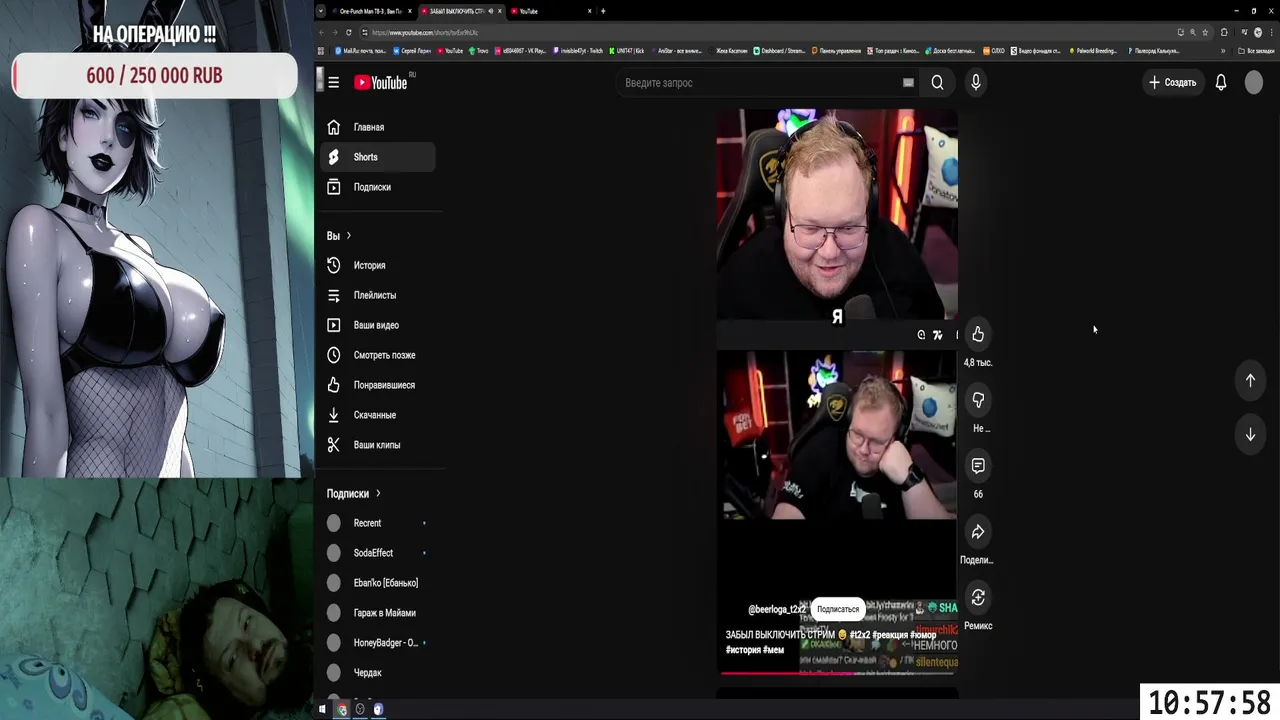This screenshot has width=1280, height=720.
Task: Click Подписаться to subscribe
Action: point(838,609)
